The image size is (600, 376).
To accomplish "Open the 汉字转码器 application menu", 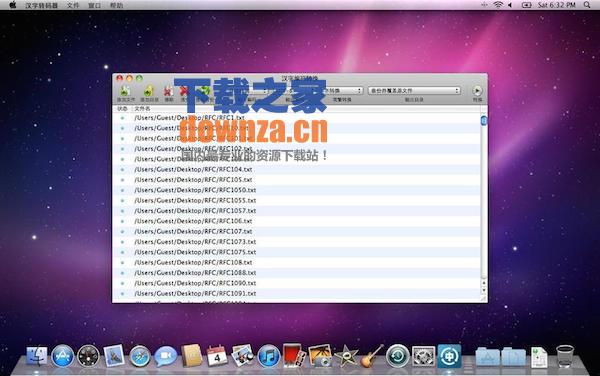I will pyautogui.click(x=41, y=5).
